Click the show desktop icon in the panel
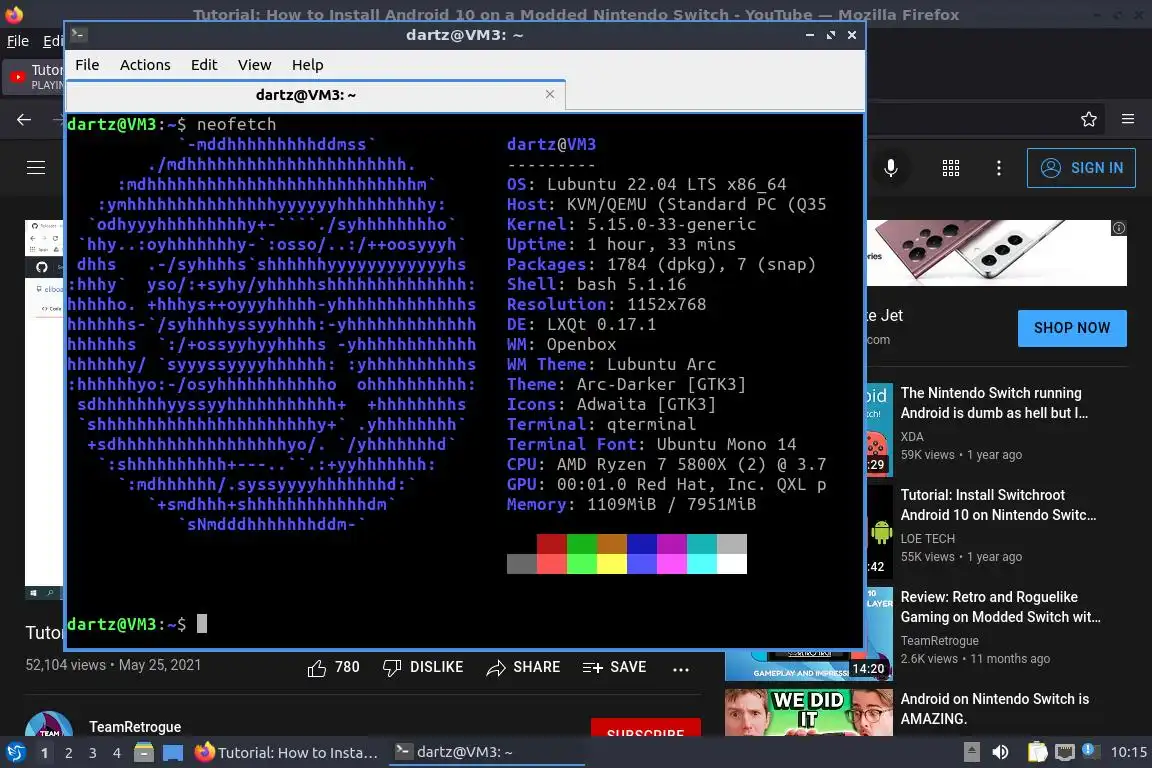The width and height of the screenshot is (1152, 768). click(173, 752)
